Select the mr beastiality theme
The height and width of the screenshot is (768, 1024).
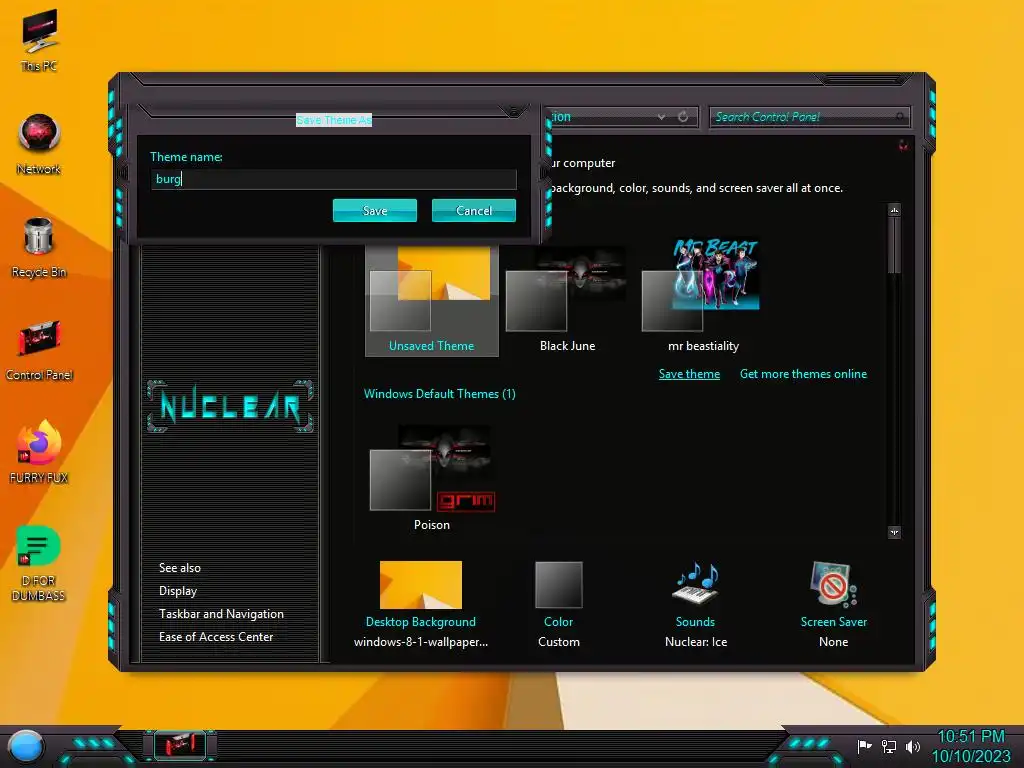coord(703,297)
